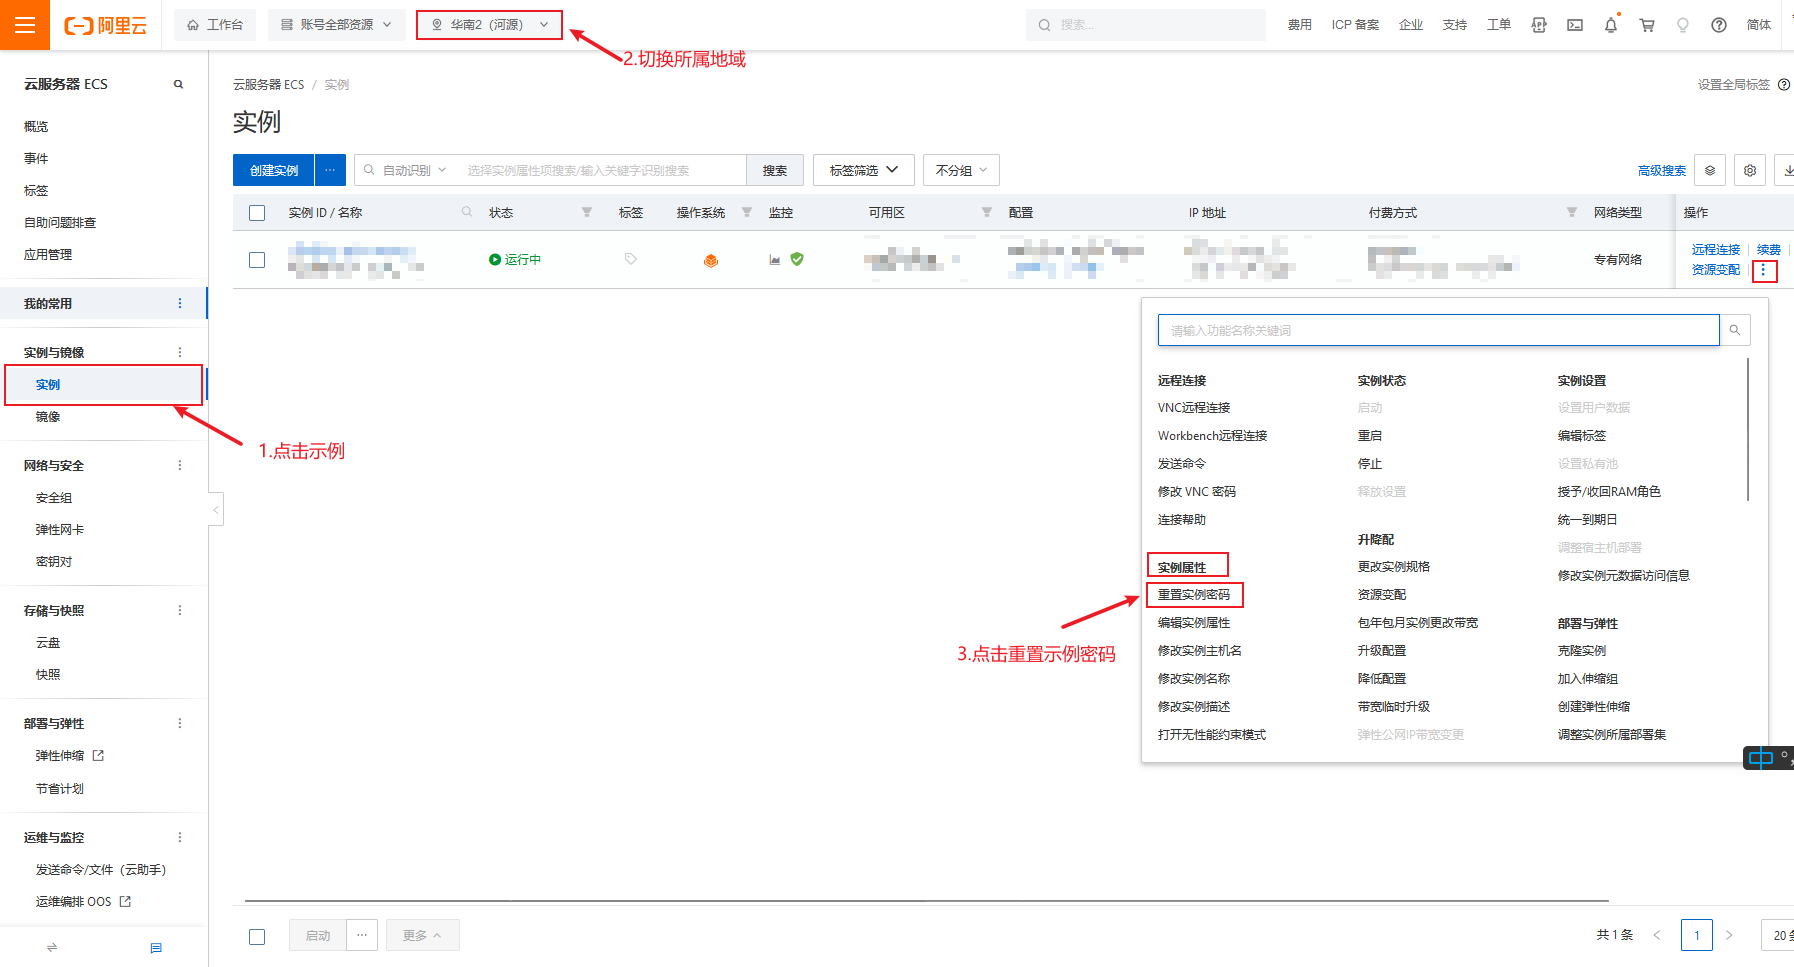Image resolution: width=1794 pixels, height=967 pixels.
Task: Tick the checkbox for the running instance row
Action: tap(257, 260)
